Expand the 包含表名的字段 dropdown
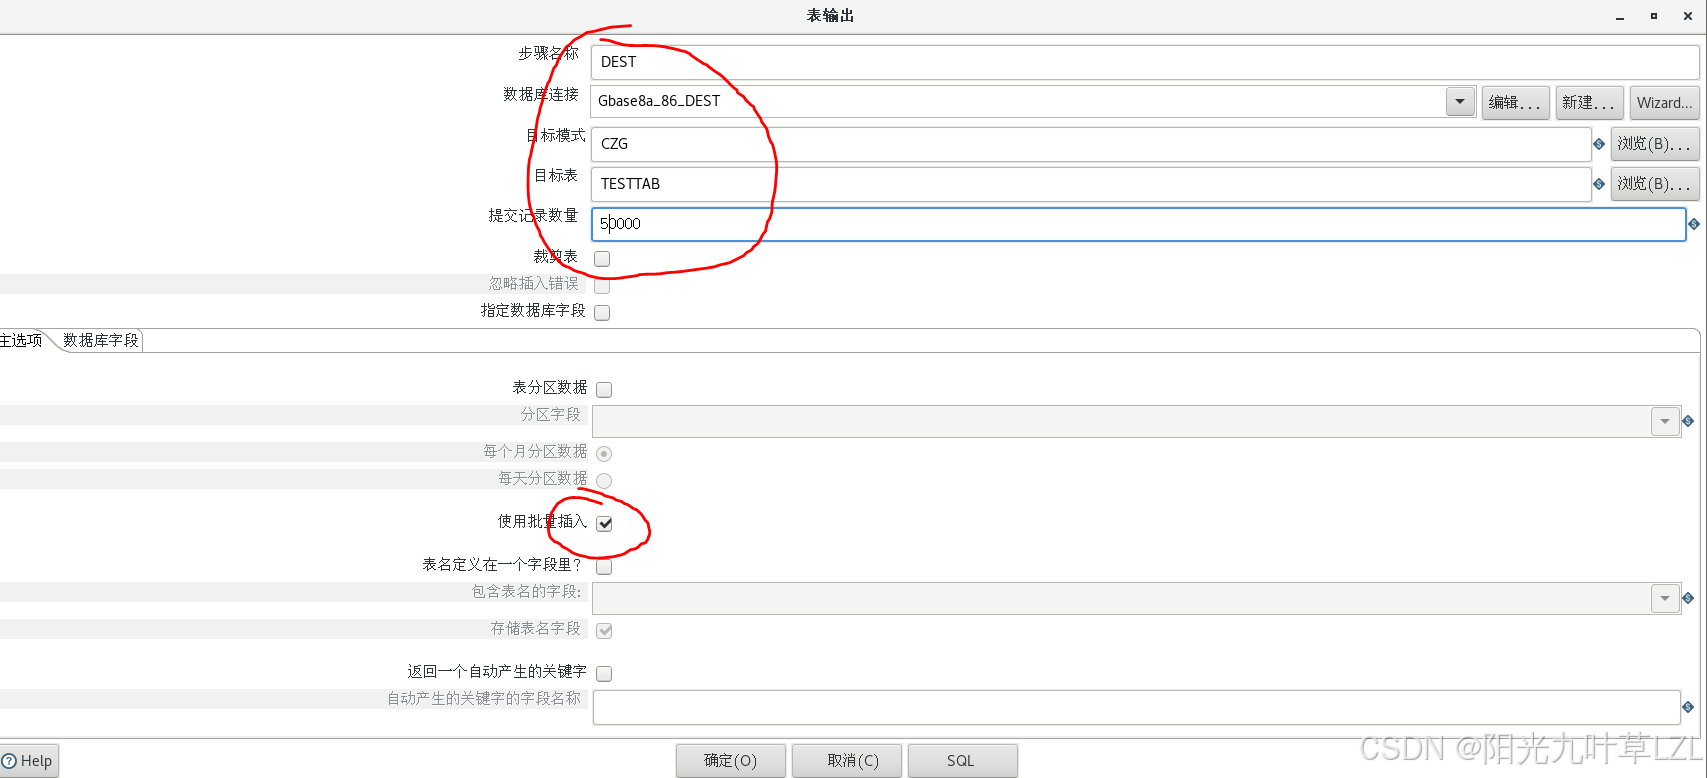 tap(1665, 598)
